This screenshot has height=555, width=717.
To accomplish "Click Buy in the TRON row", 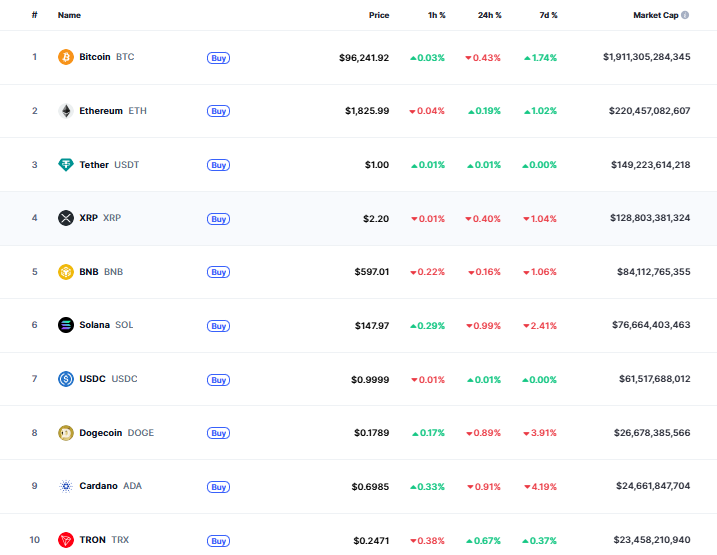I will pos(219,541).
